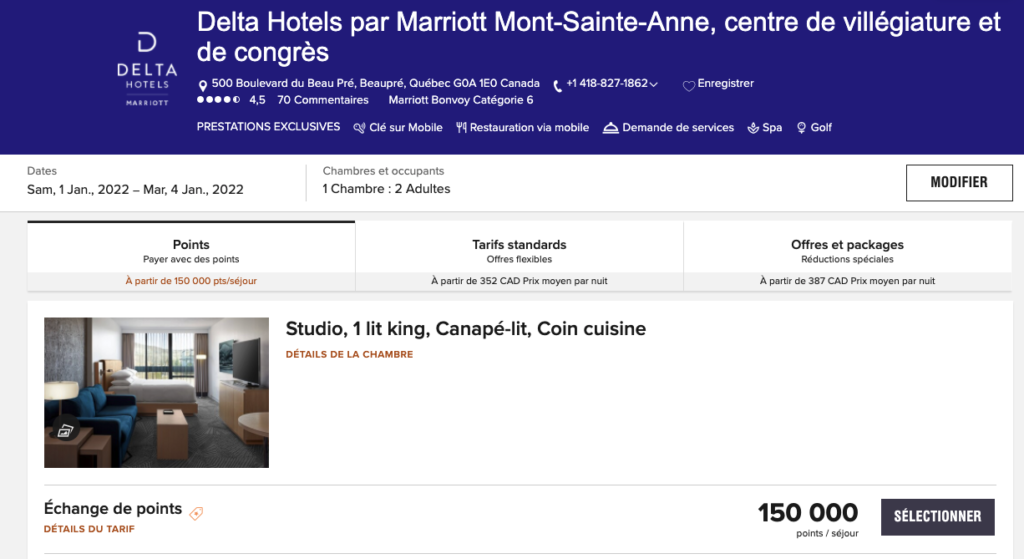Click the location pin icon by address

tap(203, 85)
